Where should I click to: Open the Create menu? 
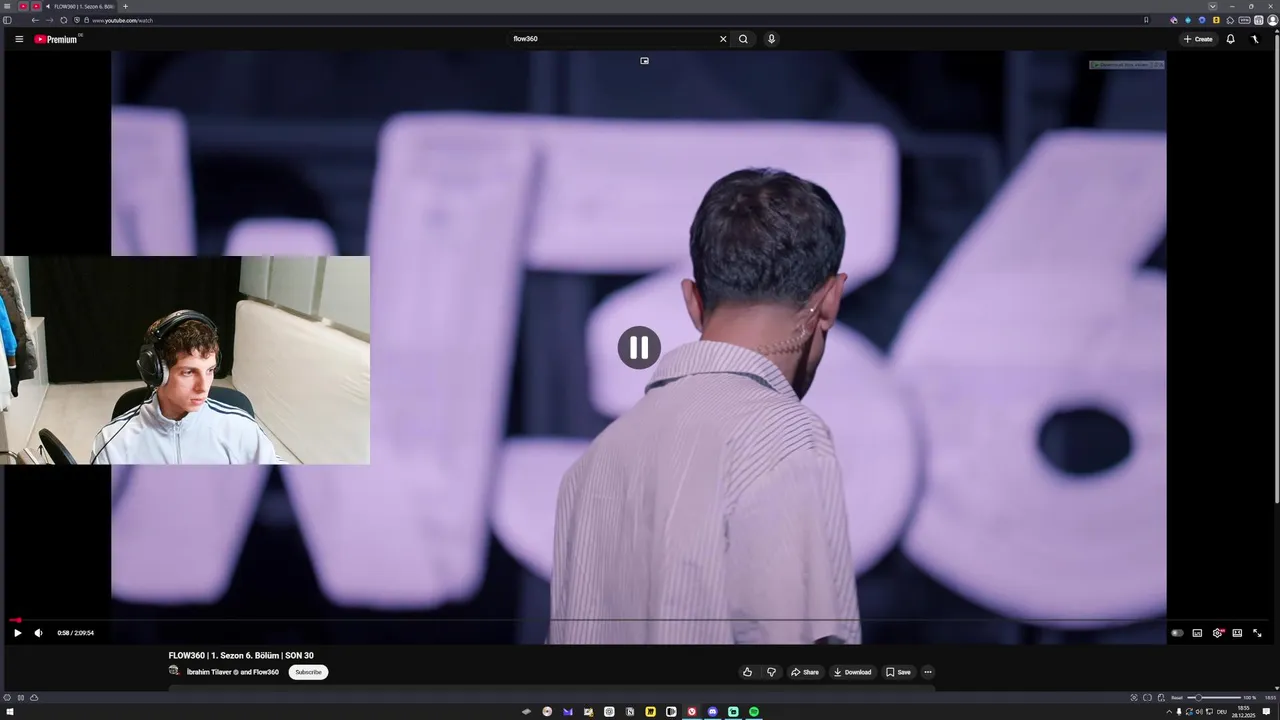pyautogui.click(x=1198, y=39)
